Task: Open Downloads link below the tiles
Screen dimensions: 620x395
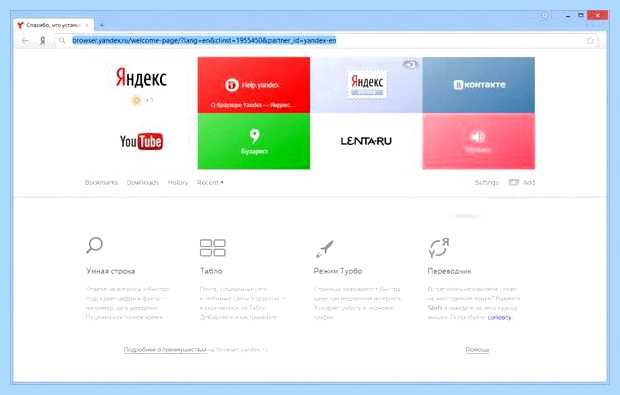Action: point(143,182)
